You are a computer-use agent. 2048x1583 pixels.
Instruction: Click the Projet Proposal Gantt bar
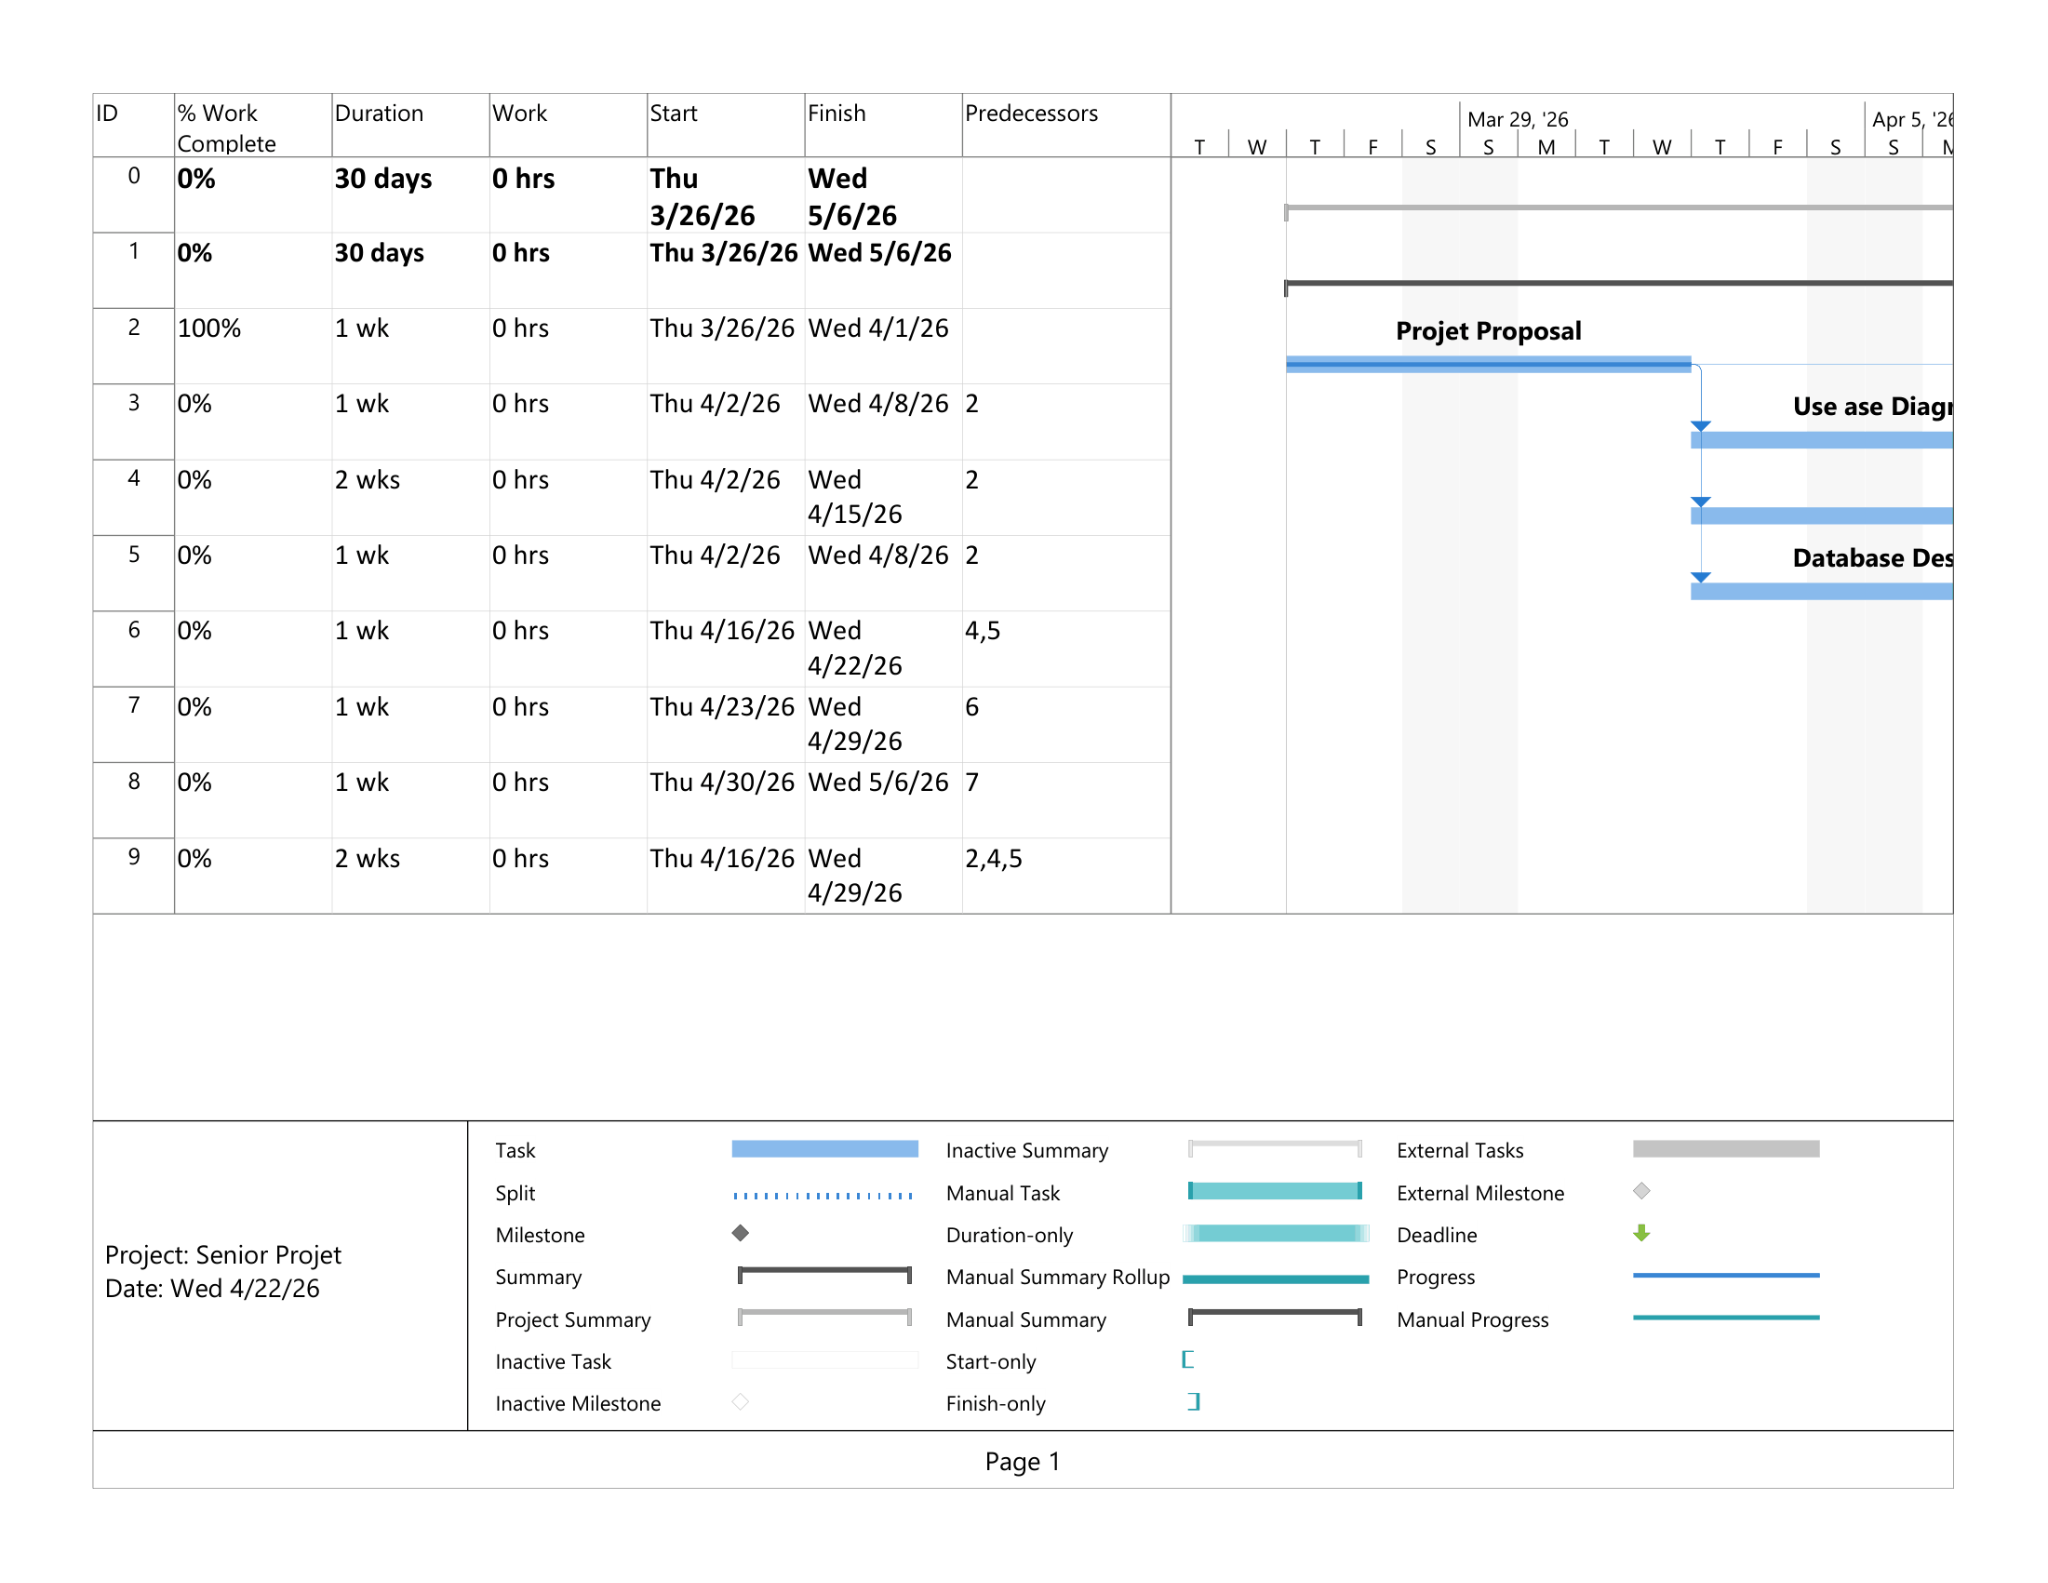click(1488, 364)
